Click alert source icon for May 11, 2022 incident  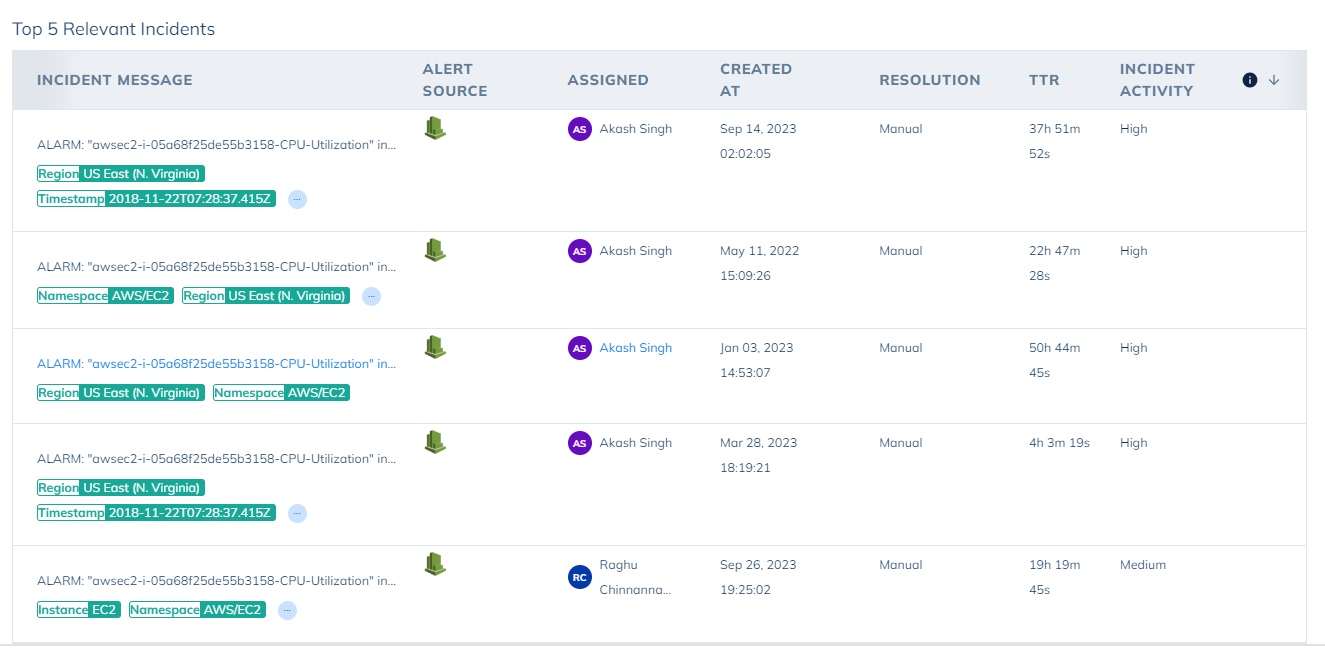coord(435,249)
